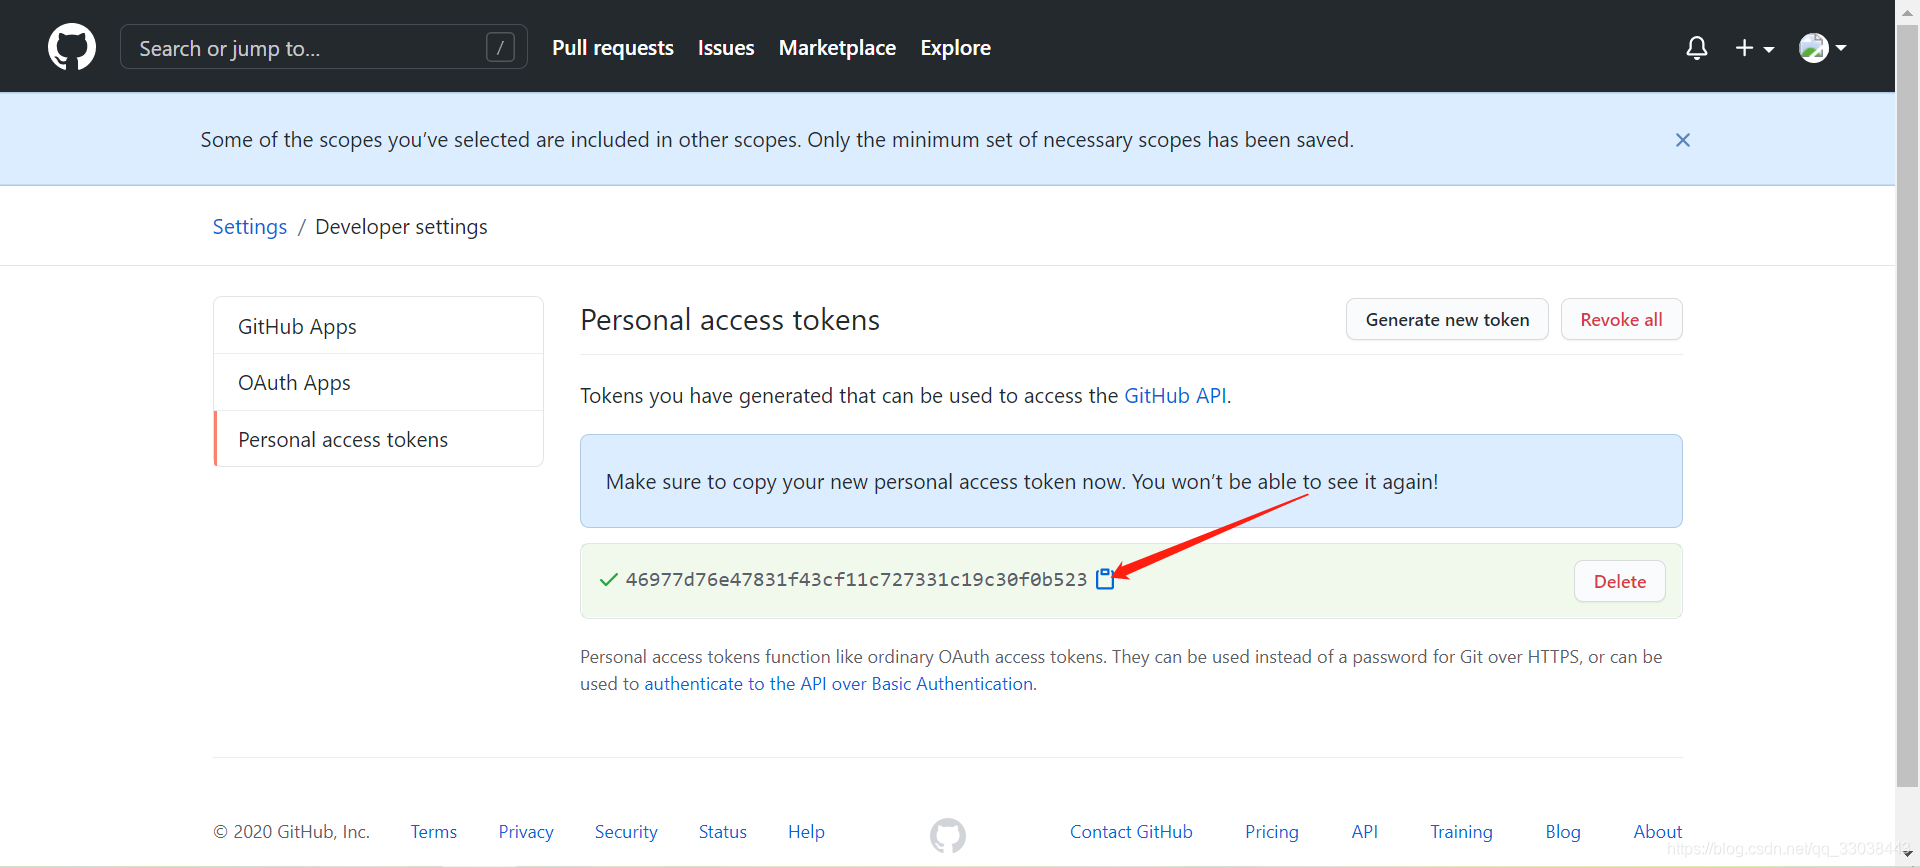1920x867 pixels.
Task: Open the API footer link
Action: click(x=1364, y=832)
